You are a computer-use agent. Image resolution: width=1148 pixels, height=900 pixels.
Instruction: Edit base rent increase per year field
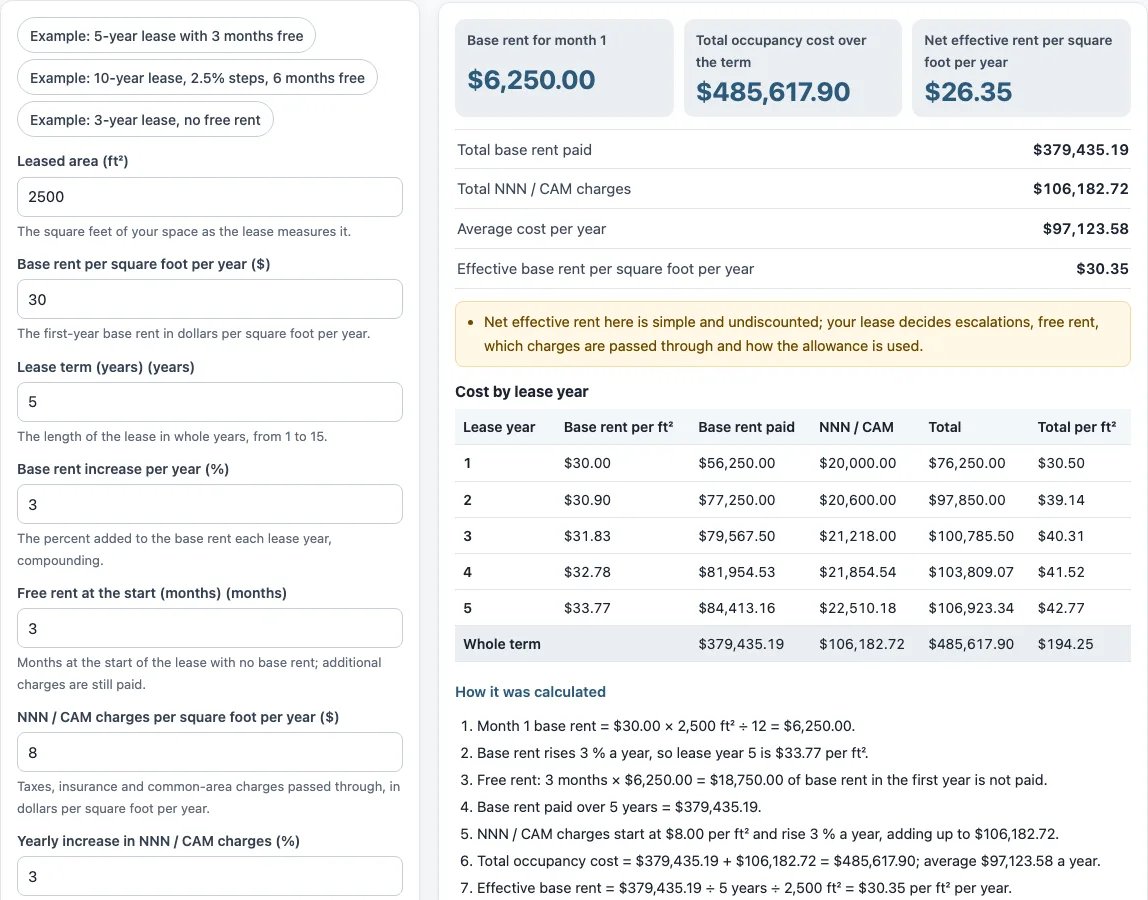(x=209, y=504)
